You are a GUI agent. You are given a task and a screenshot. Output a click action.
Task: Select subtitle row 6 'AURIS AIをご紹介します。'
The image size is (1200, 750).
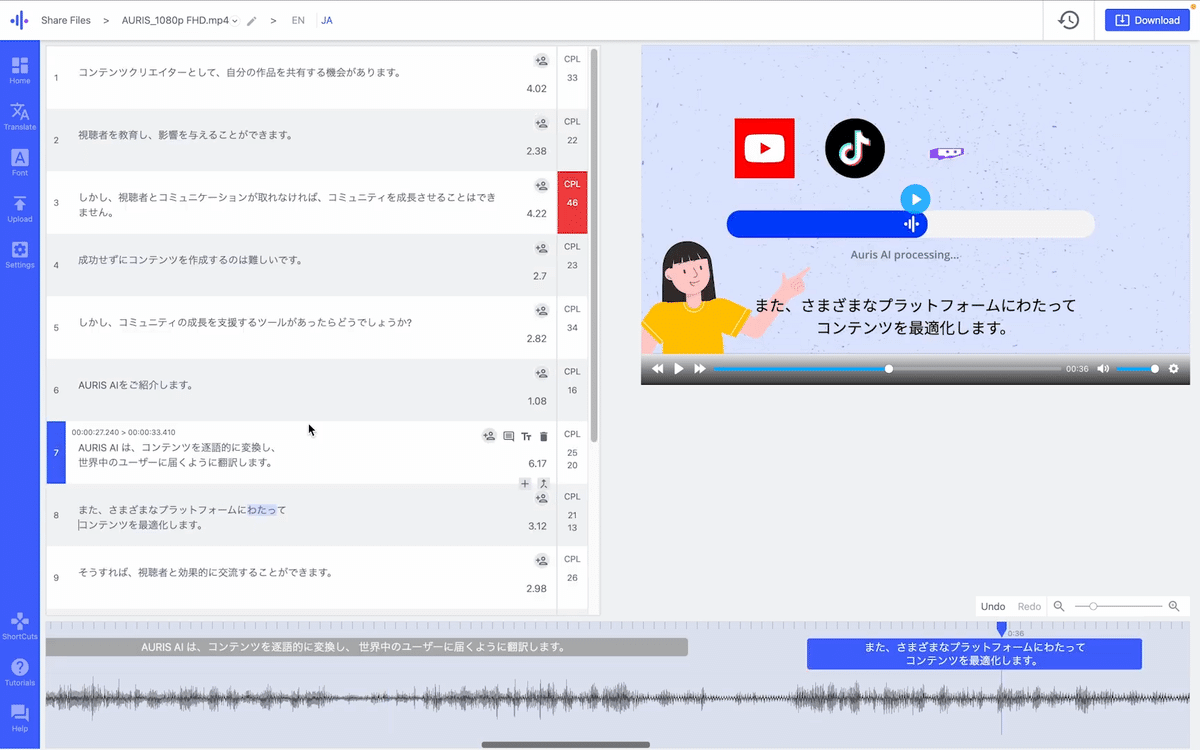point(136,385)
